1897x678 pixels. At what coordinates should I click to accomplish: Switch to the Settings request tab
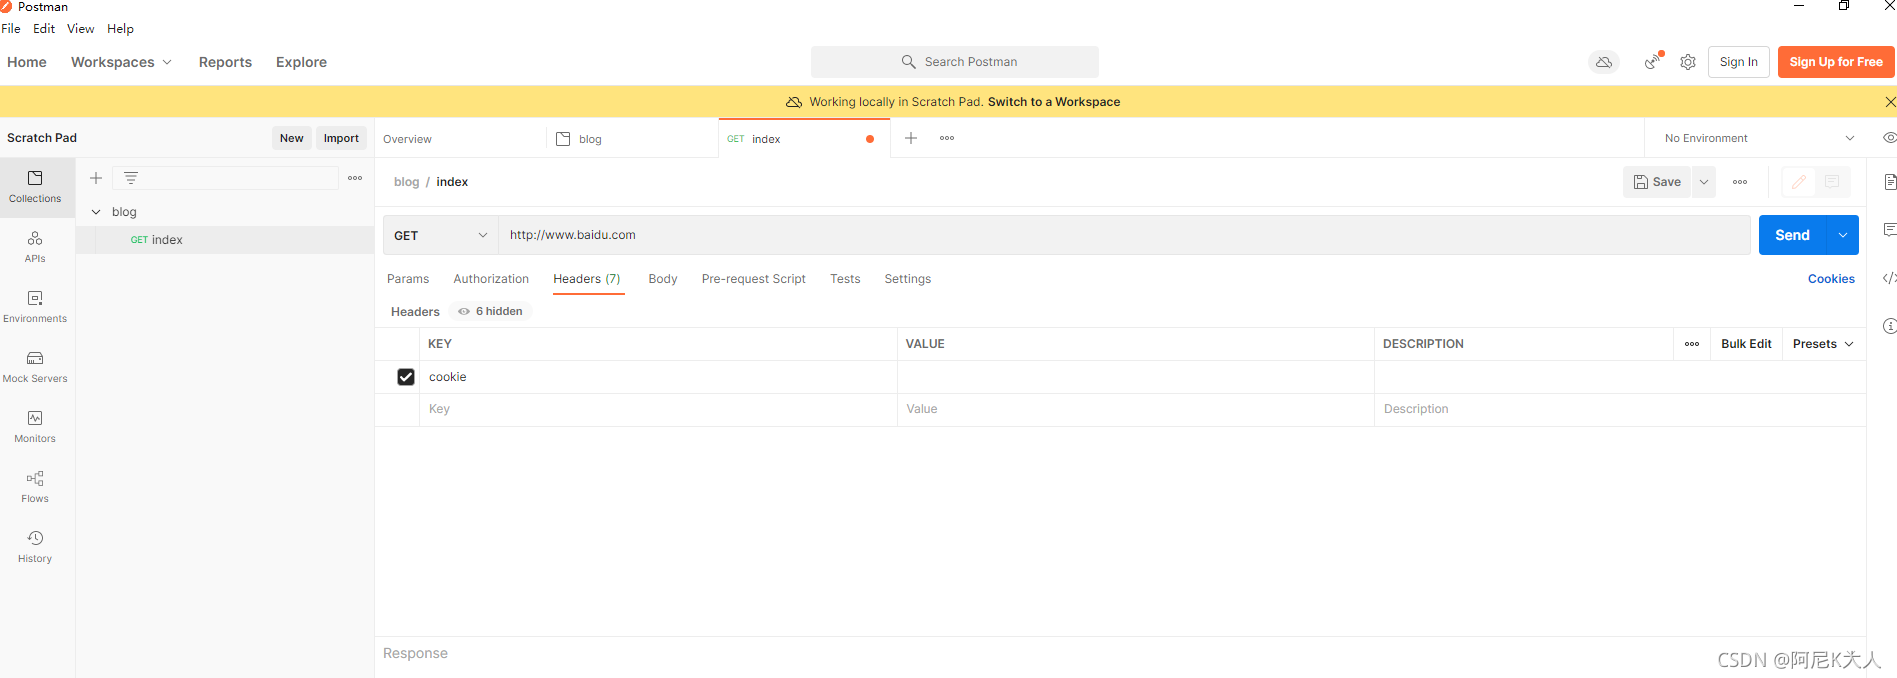(908, 279)
